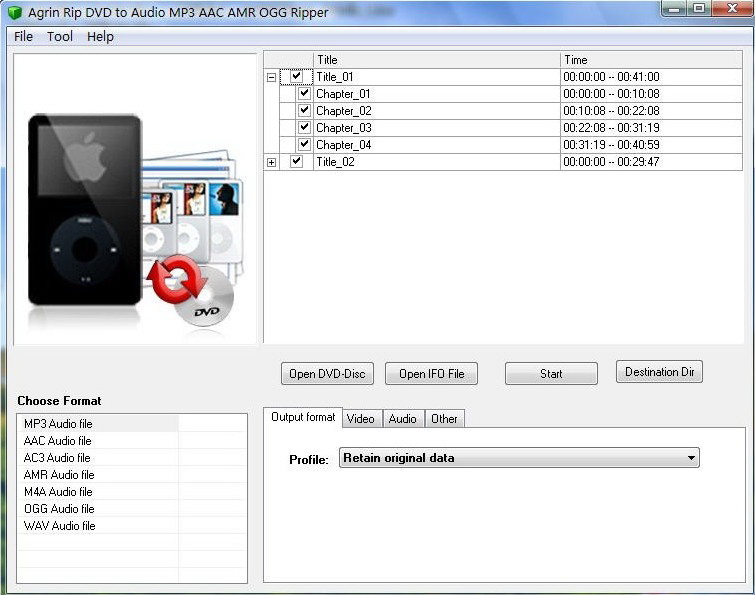
Task: Click the Title column header
Action: [437, 60]
